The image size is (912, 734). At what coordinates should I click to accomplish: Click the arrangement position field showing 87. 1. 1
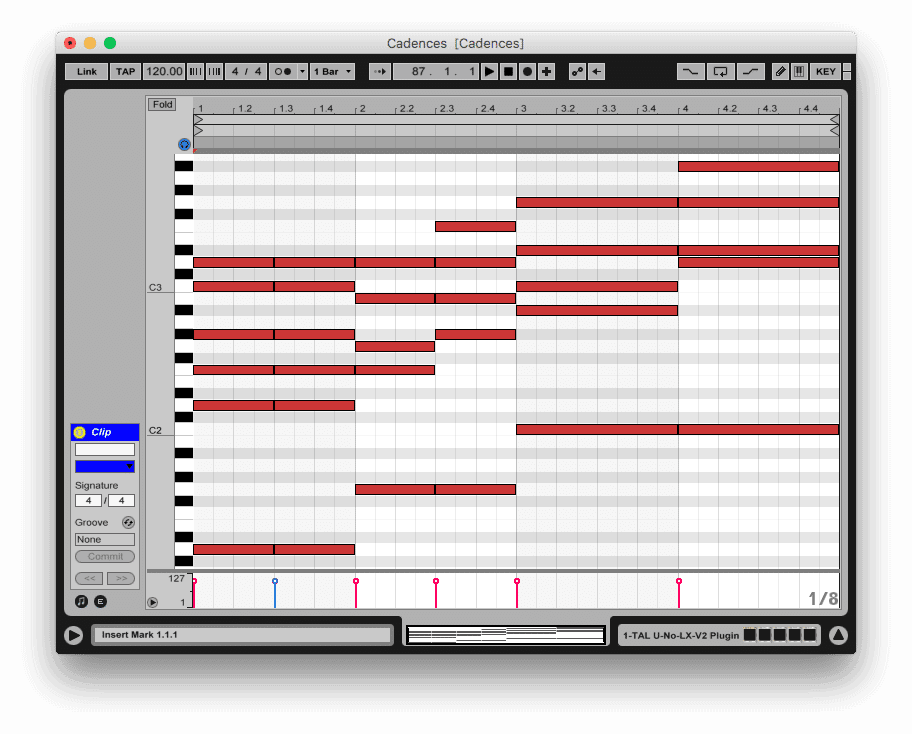click(x=436, y=72)
